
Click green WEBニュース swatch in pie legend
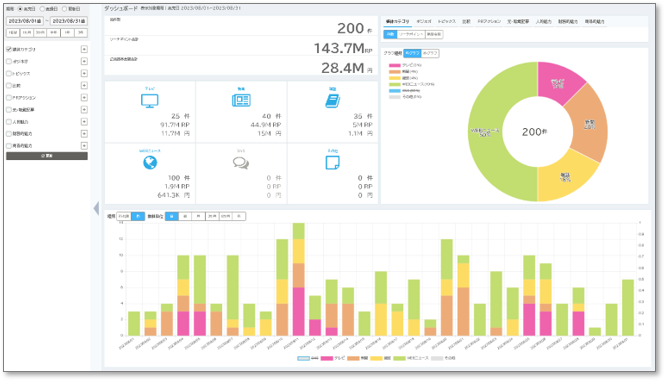(x=395, y=84)
